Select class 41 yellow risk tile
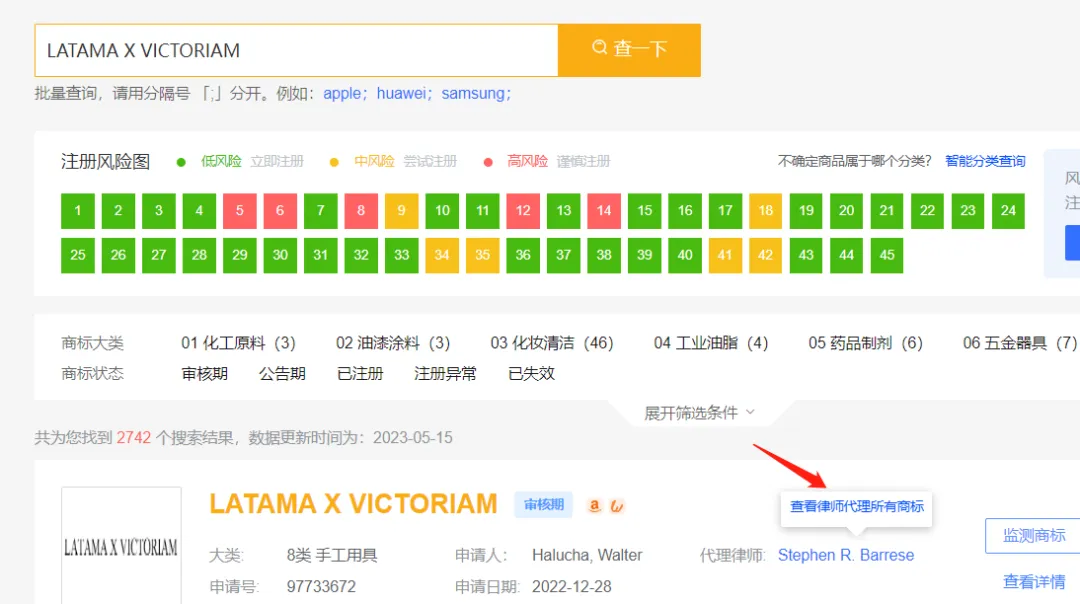 (725, 256)
